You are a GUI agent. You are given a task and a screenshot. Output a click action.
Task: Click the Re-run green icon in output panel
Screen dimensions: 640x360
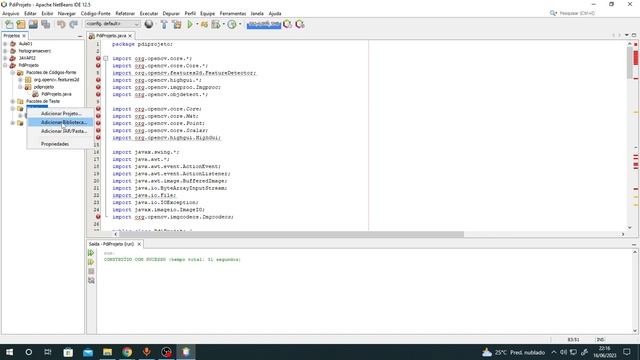91,253
